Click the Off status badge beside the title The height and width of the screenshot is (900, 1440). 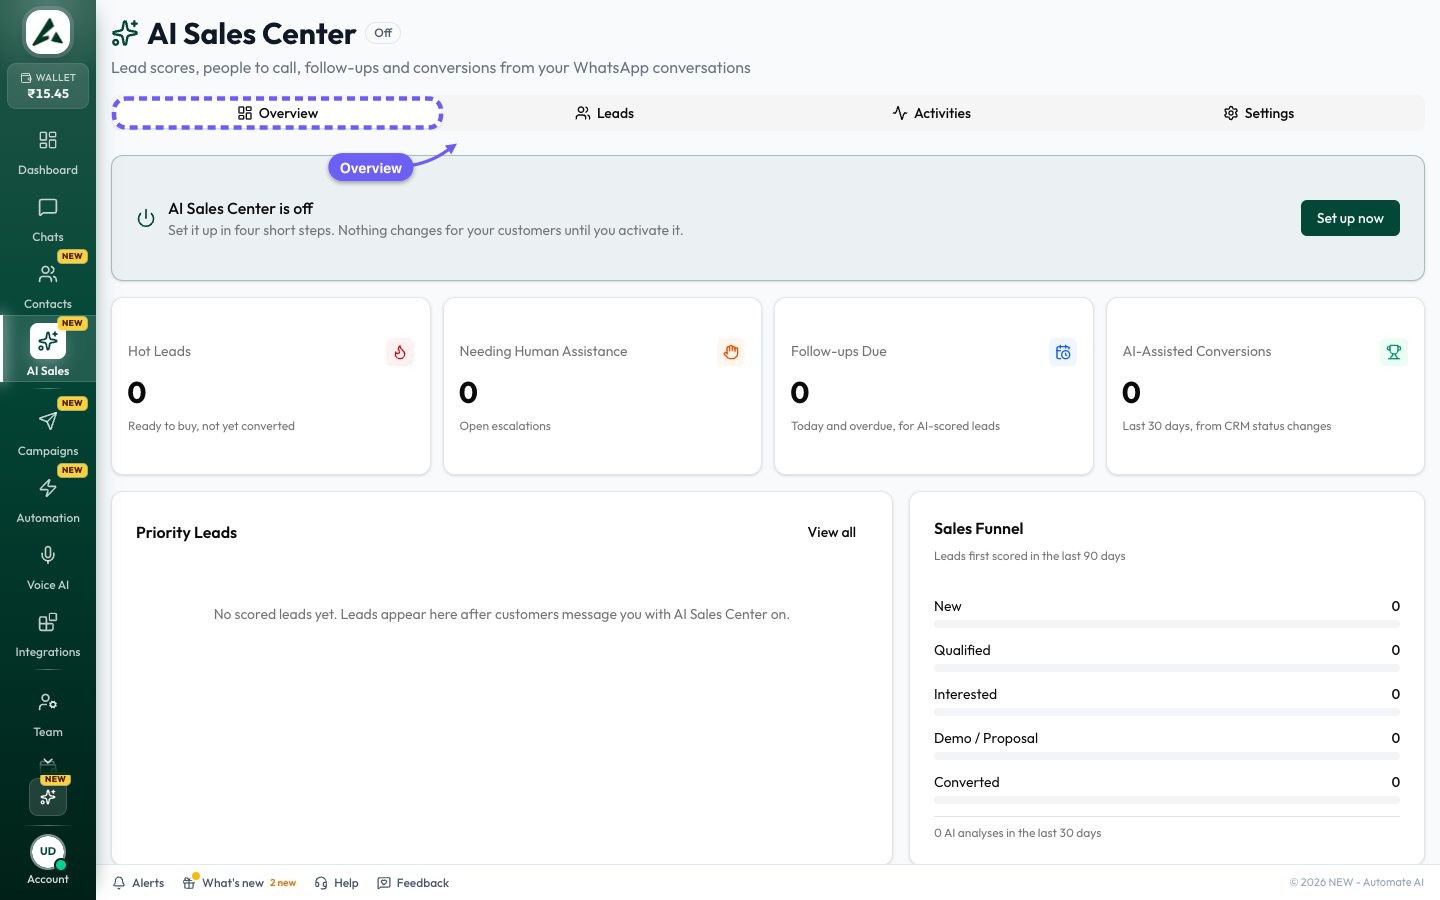pos(383,33)
